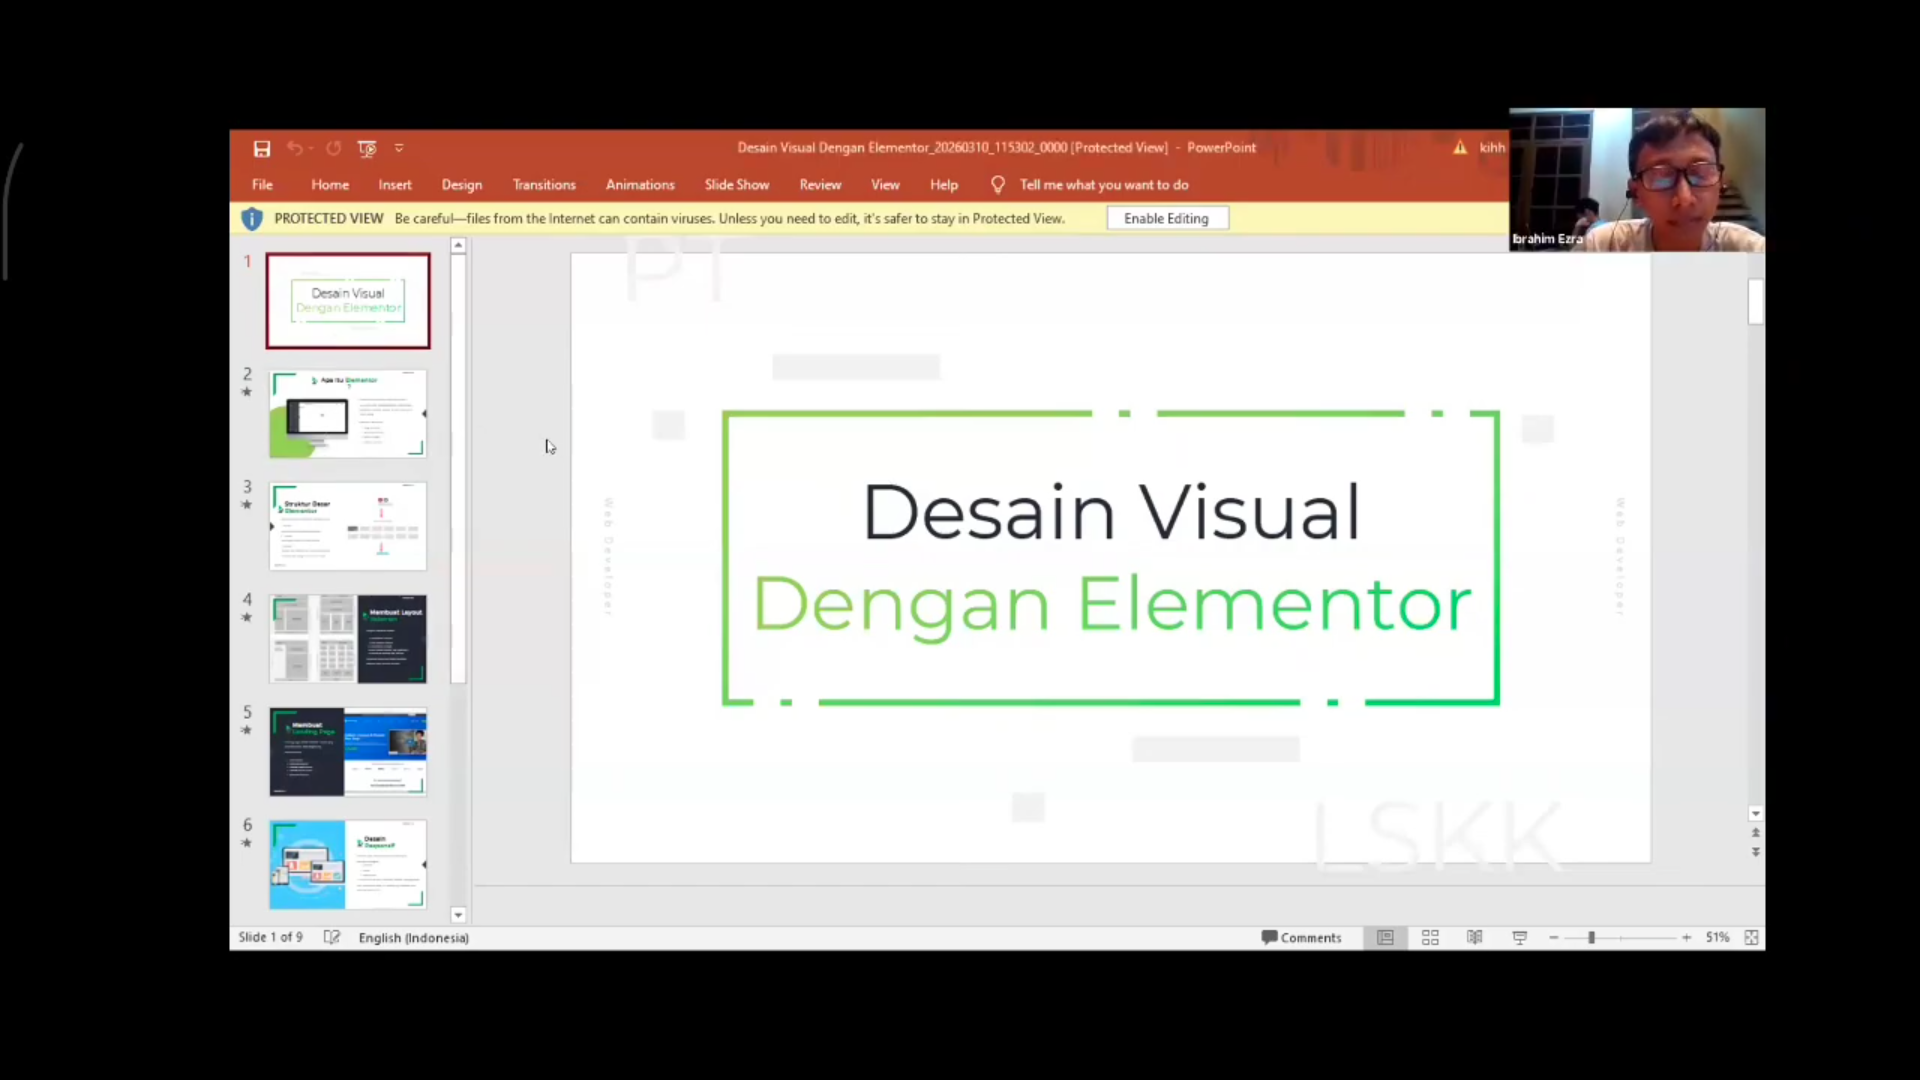
Task: Open the File menu
Action: [262, 185]
